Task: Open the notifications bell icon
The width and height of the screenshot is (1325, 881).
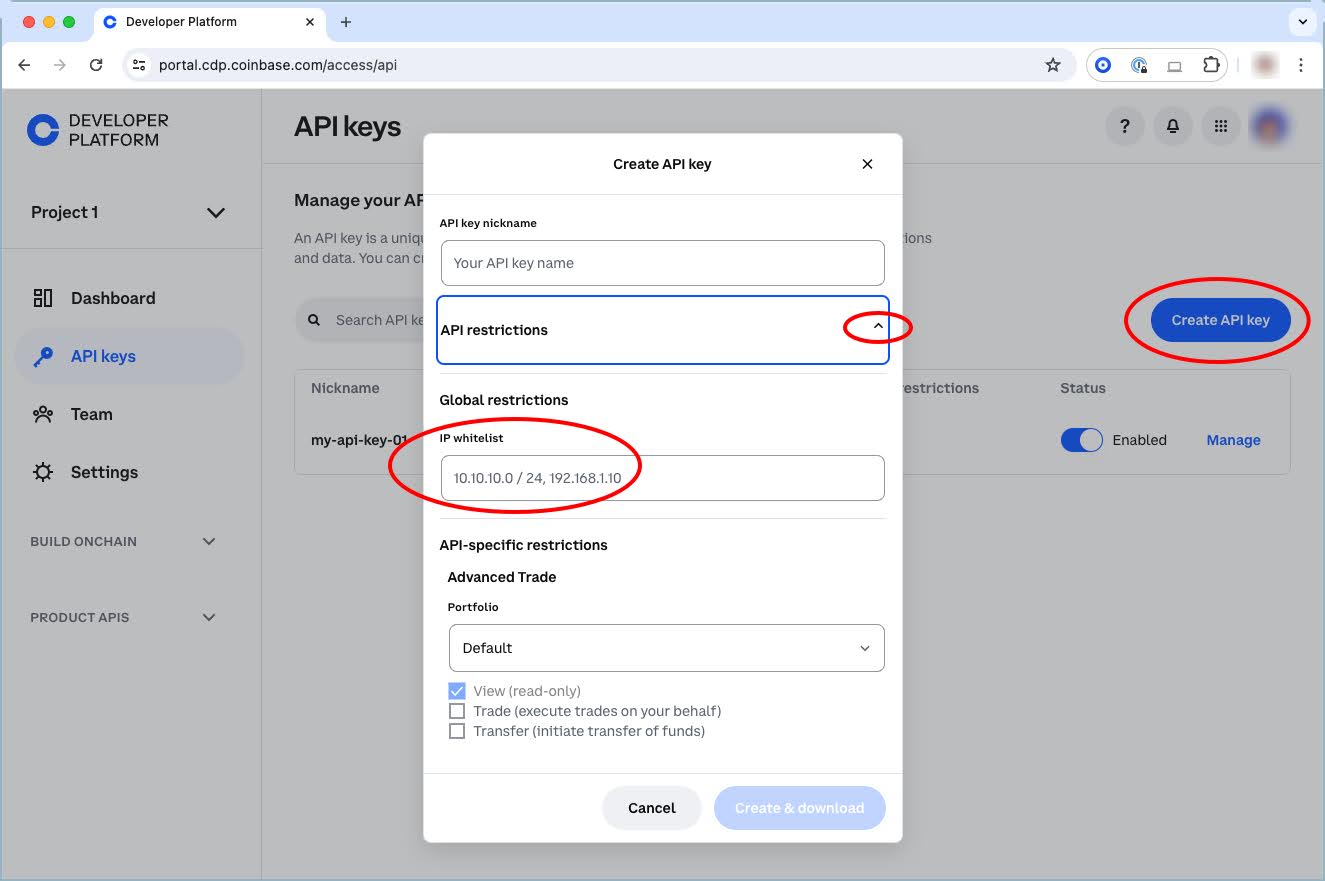Action: point(1173,126)
